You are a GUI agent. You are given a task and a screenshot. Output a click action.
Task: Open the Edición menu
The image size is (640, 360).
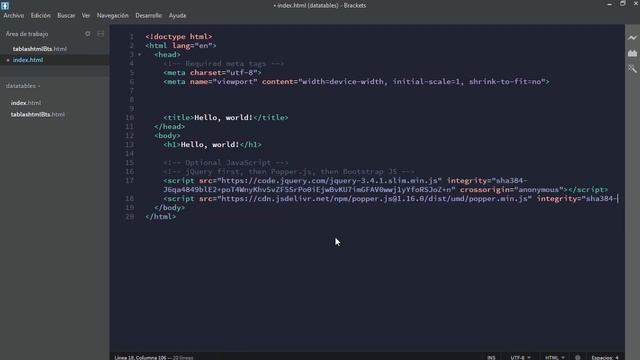(41, 16)
